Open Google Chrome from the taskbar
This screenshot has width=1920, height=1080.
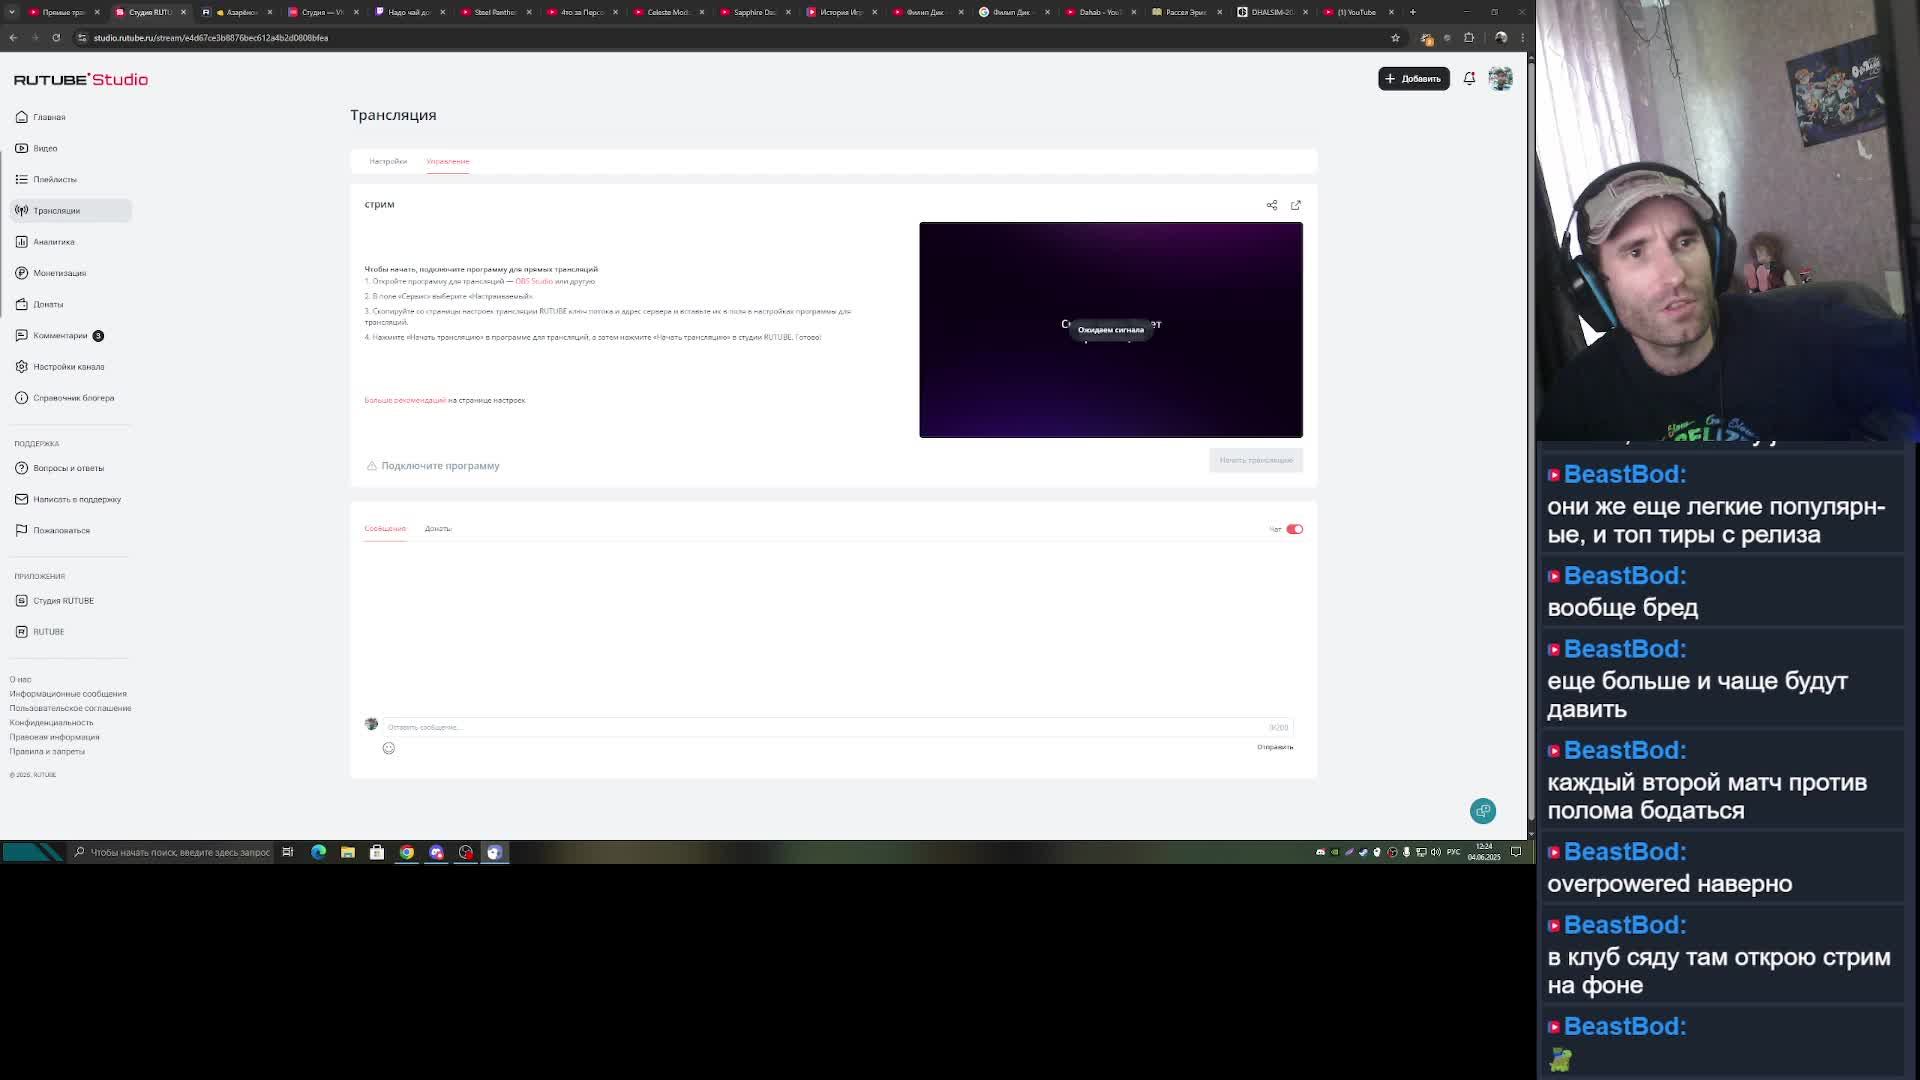coord(407,852)
